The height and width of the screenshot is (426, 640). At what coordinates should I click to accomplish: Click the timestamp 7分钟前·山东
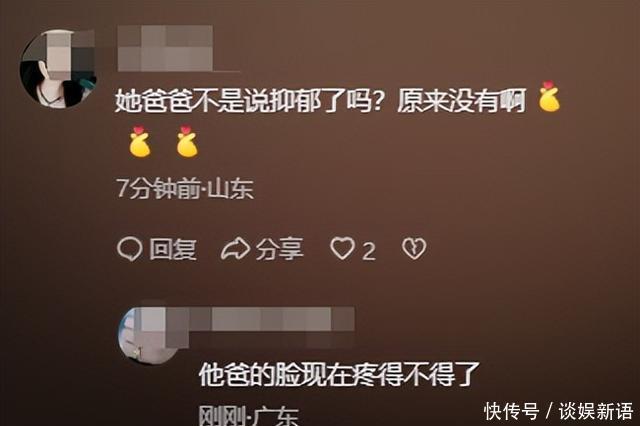(x=185, y=188)
